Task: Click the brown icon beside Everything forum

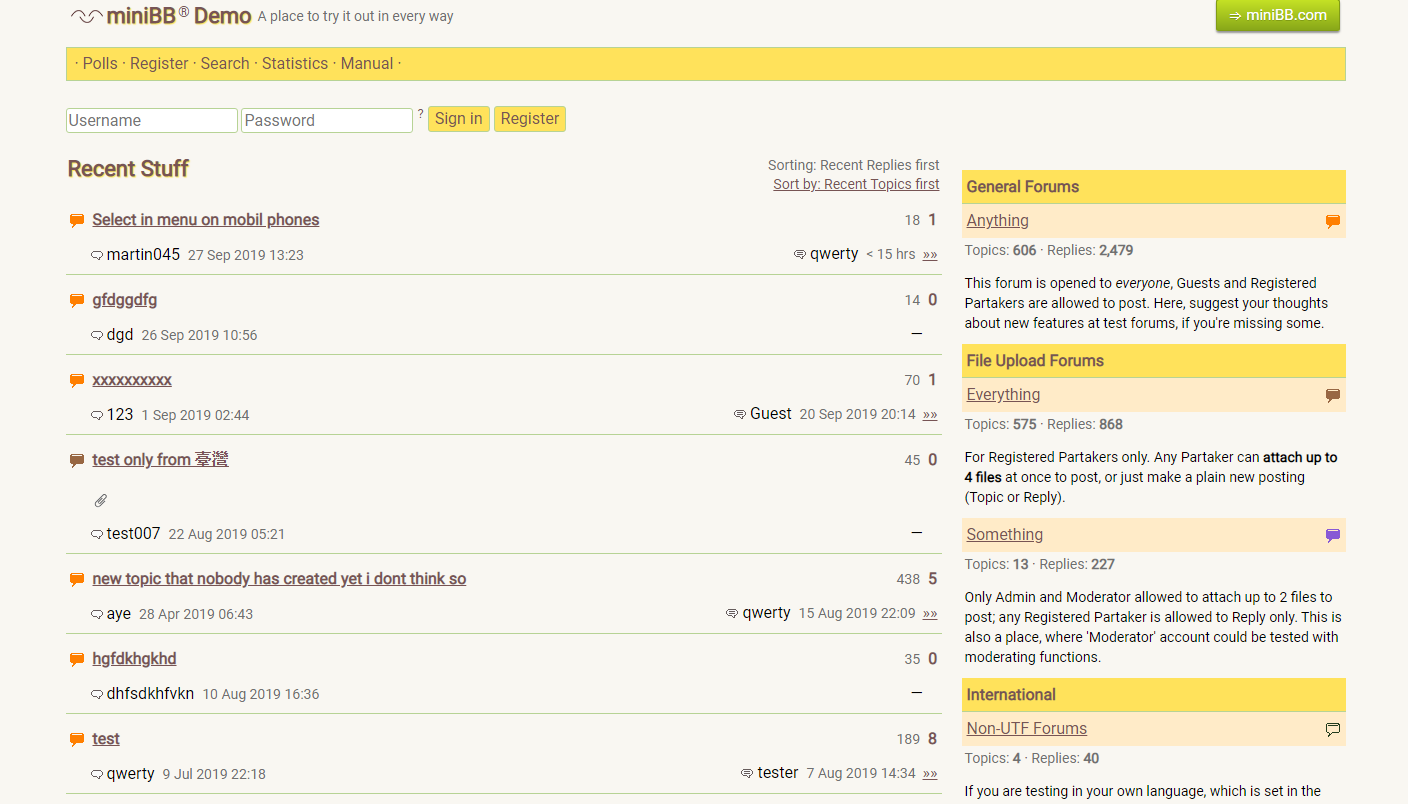Action: point(1332,396)
